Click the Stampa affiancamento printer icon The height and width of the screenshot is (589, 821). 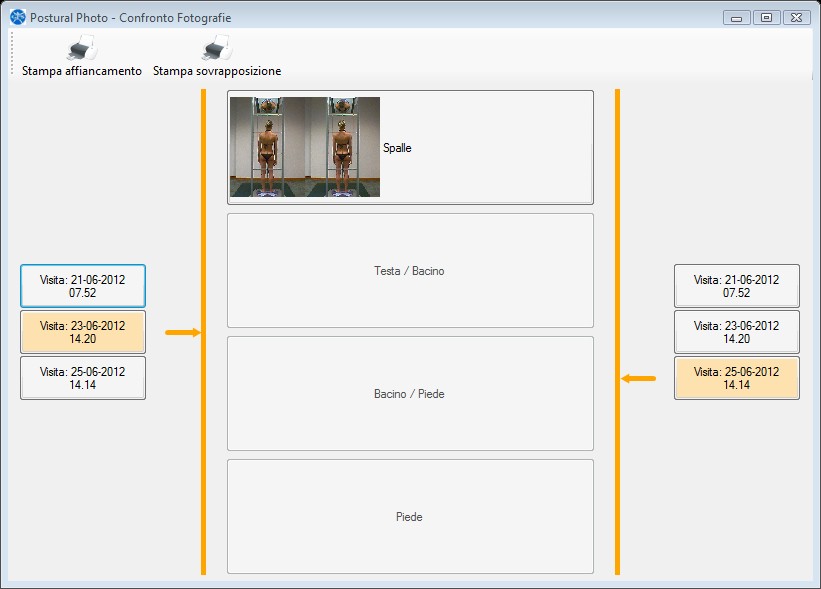[82, 48]
